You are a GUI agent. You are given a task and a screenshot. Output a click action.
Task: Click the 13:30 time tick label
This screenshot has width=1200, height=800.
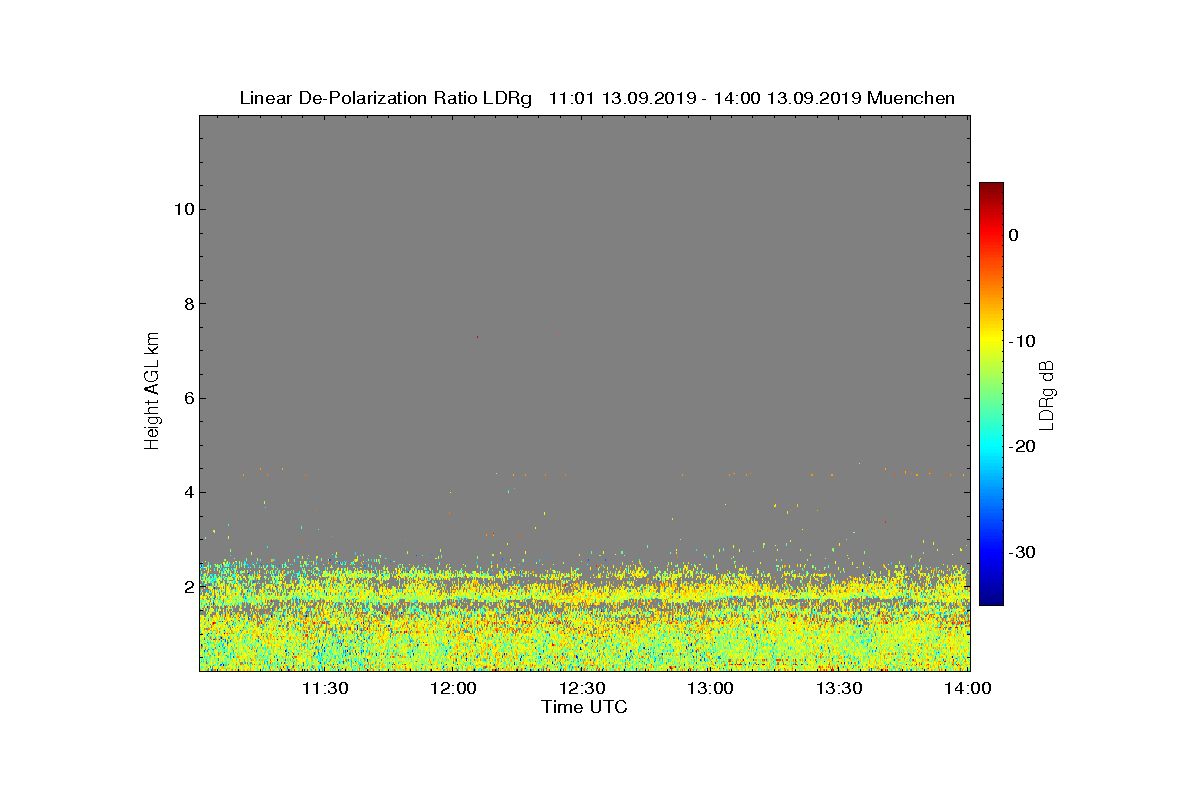(840, 688)
